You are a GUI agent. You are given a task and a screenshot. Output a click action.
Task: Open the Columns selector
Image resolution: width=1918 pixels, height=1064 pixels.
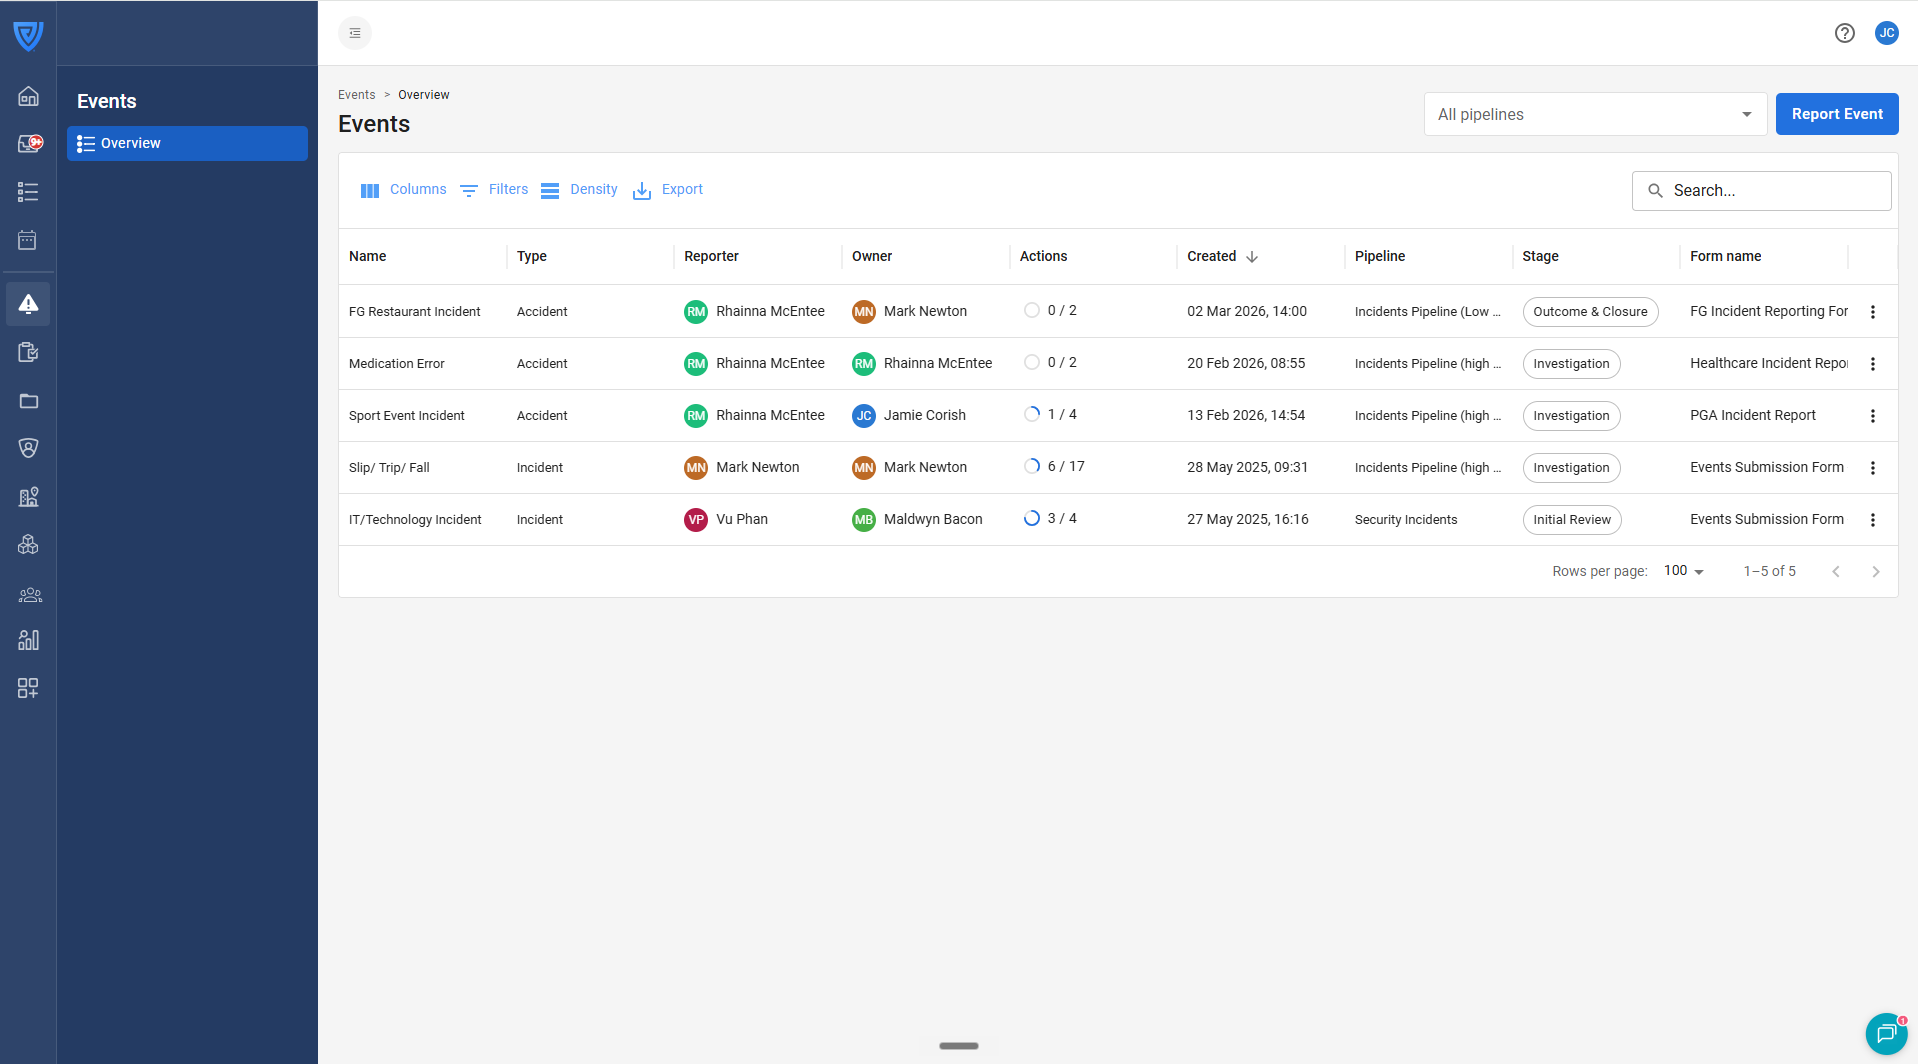[404, 190]
